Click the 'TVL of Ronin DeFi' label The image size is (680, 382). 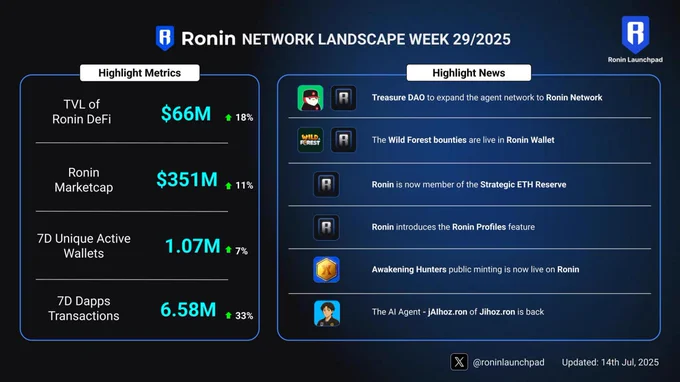82,111
